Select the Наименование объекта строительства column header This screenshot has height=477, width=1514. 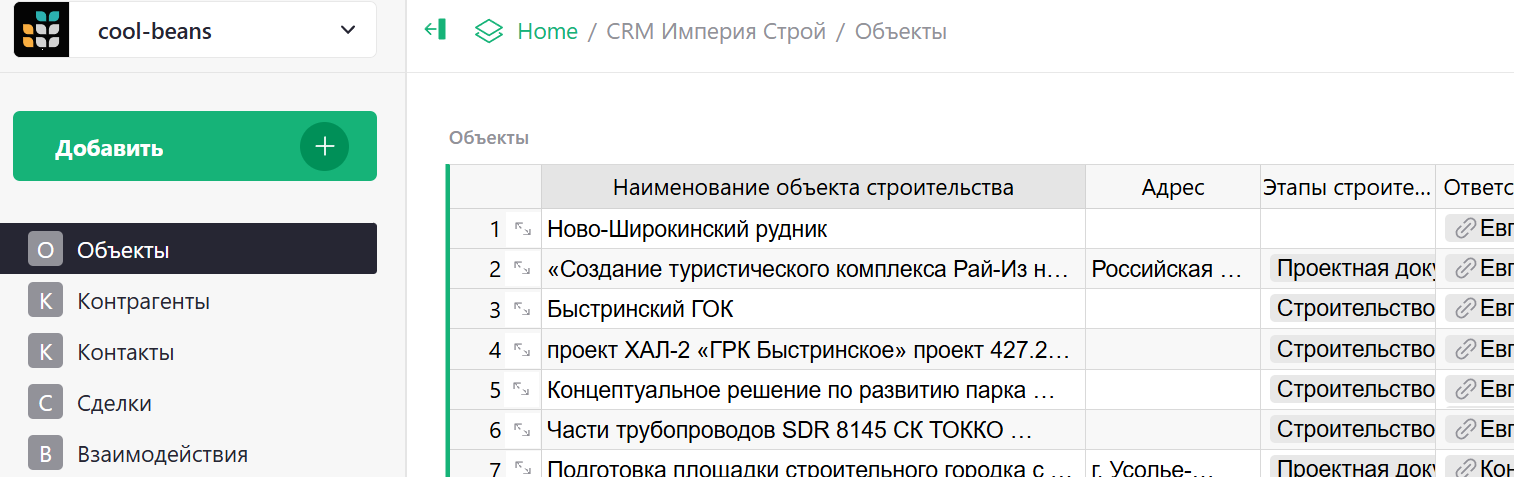tap(812, 188)
